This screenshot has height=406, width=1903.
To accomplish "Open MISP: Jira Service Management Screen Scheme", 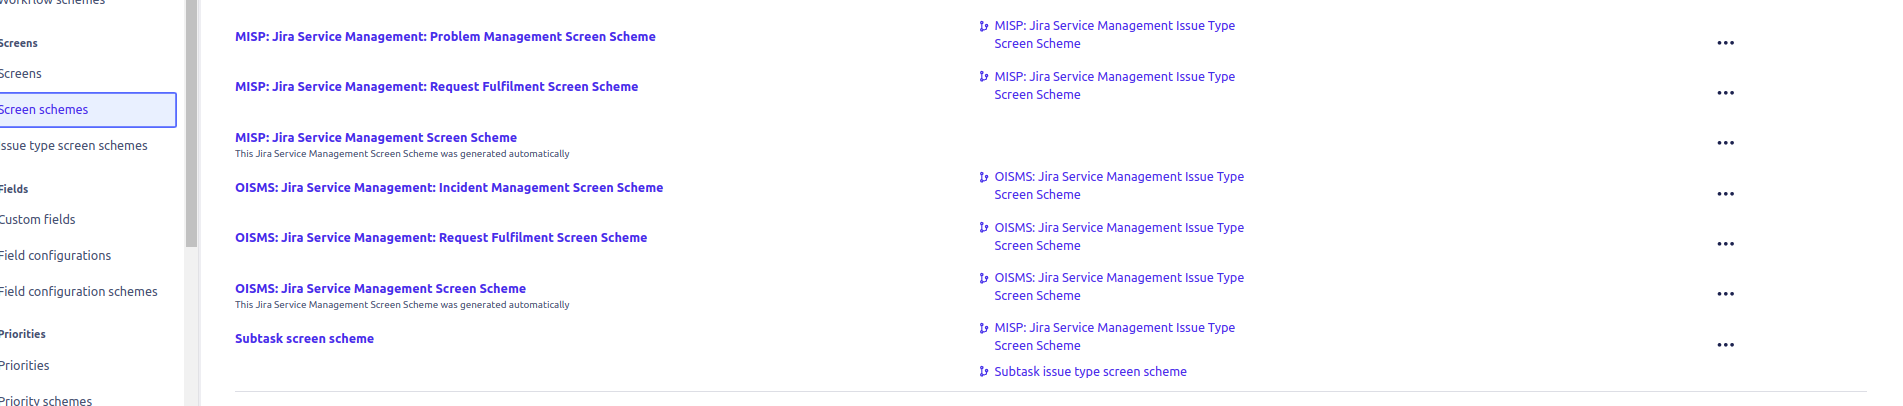I will 376,138.
